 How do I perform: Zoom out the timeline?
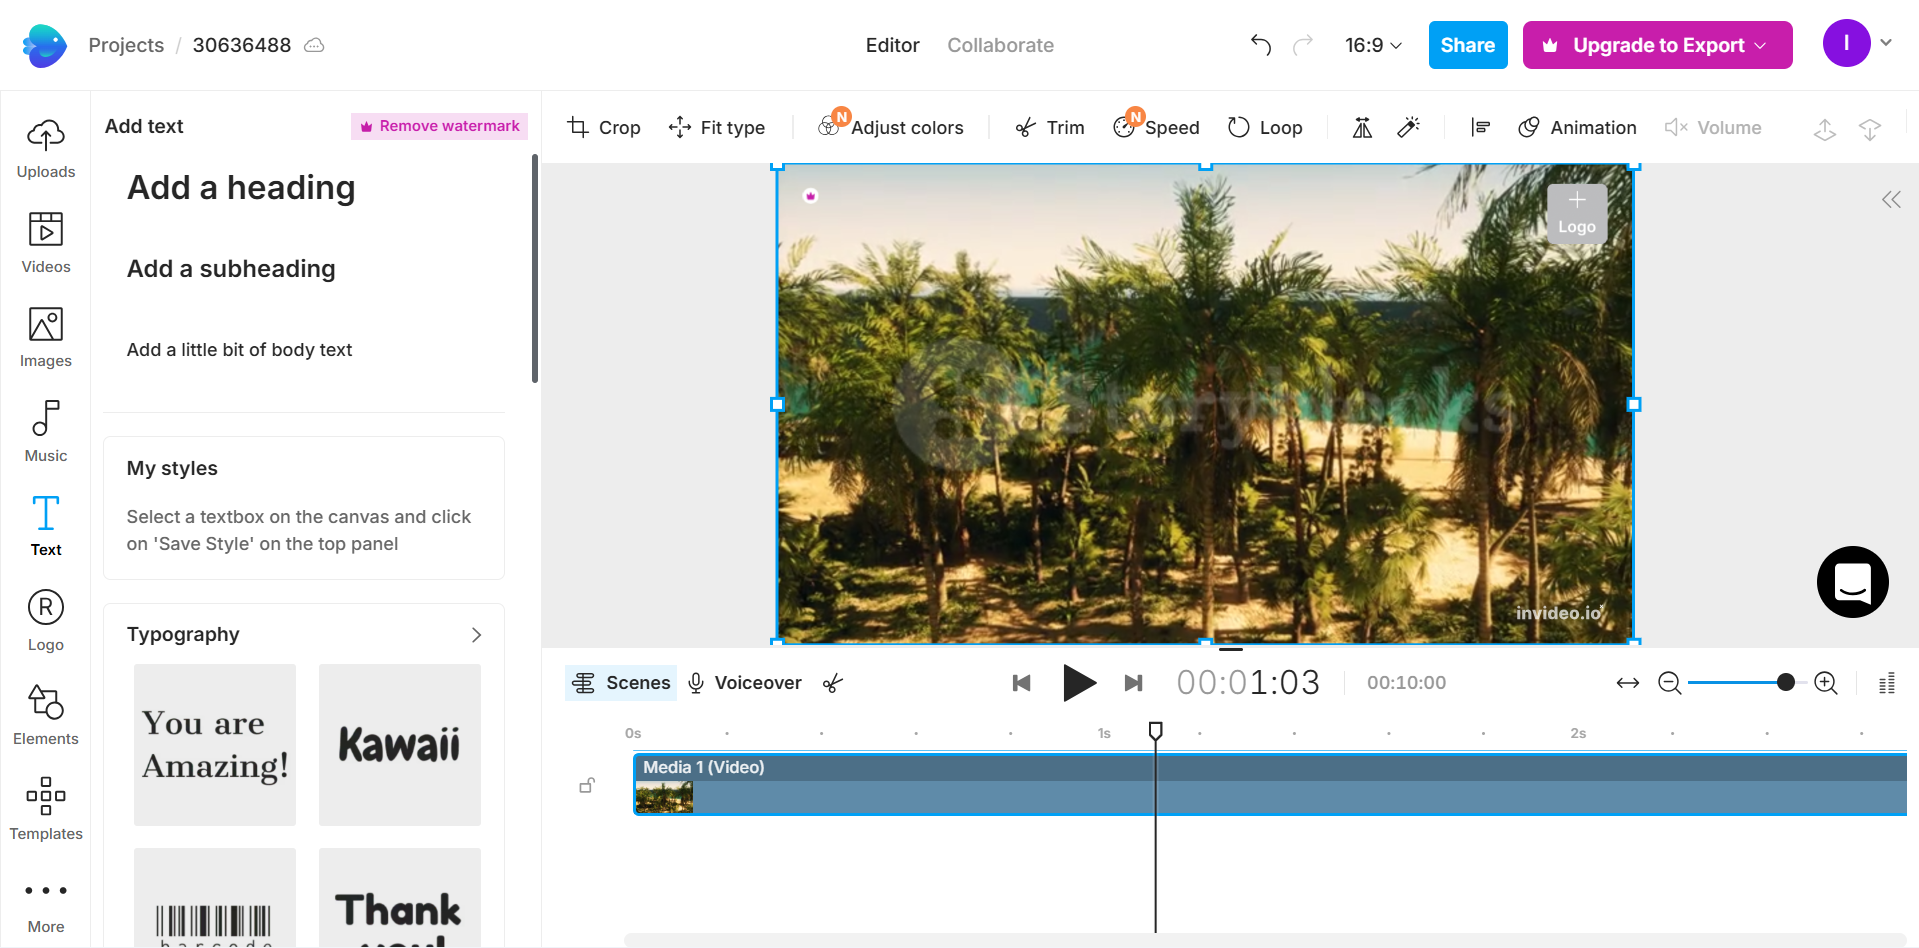tap(1669, 683)
